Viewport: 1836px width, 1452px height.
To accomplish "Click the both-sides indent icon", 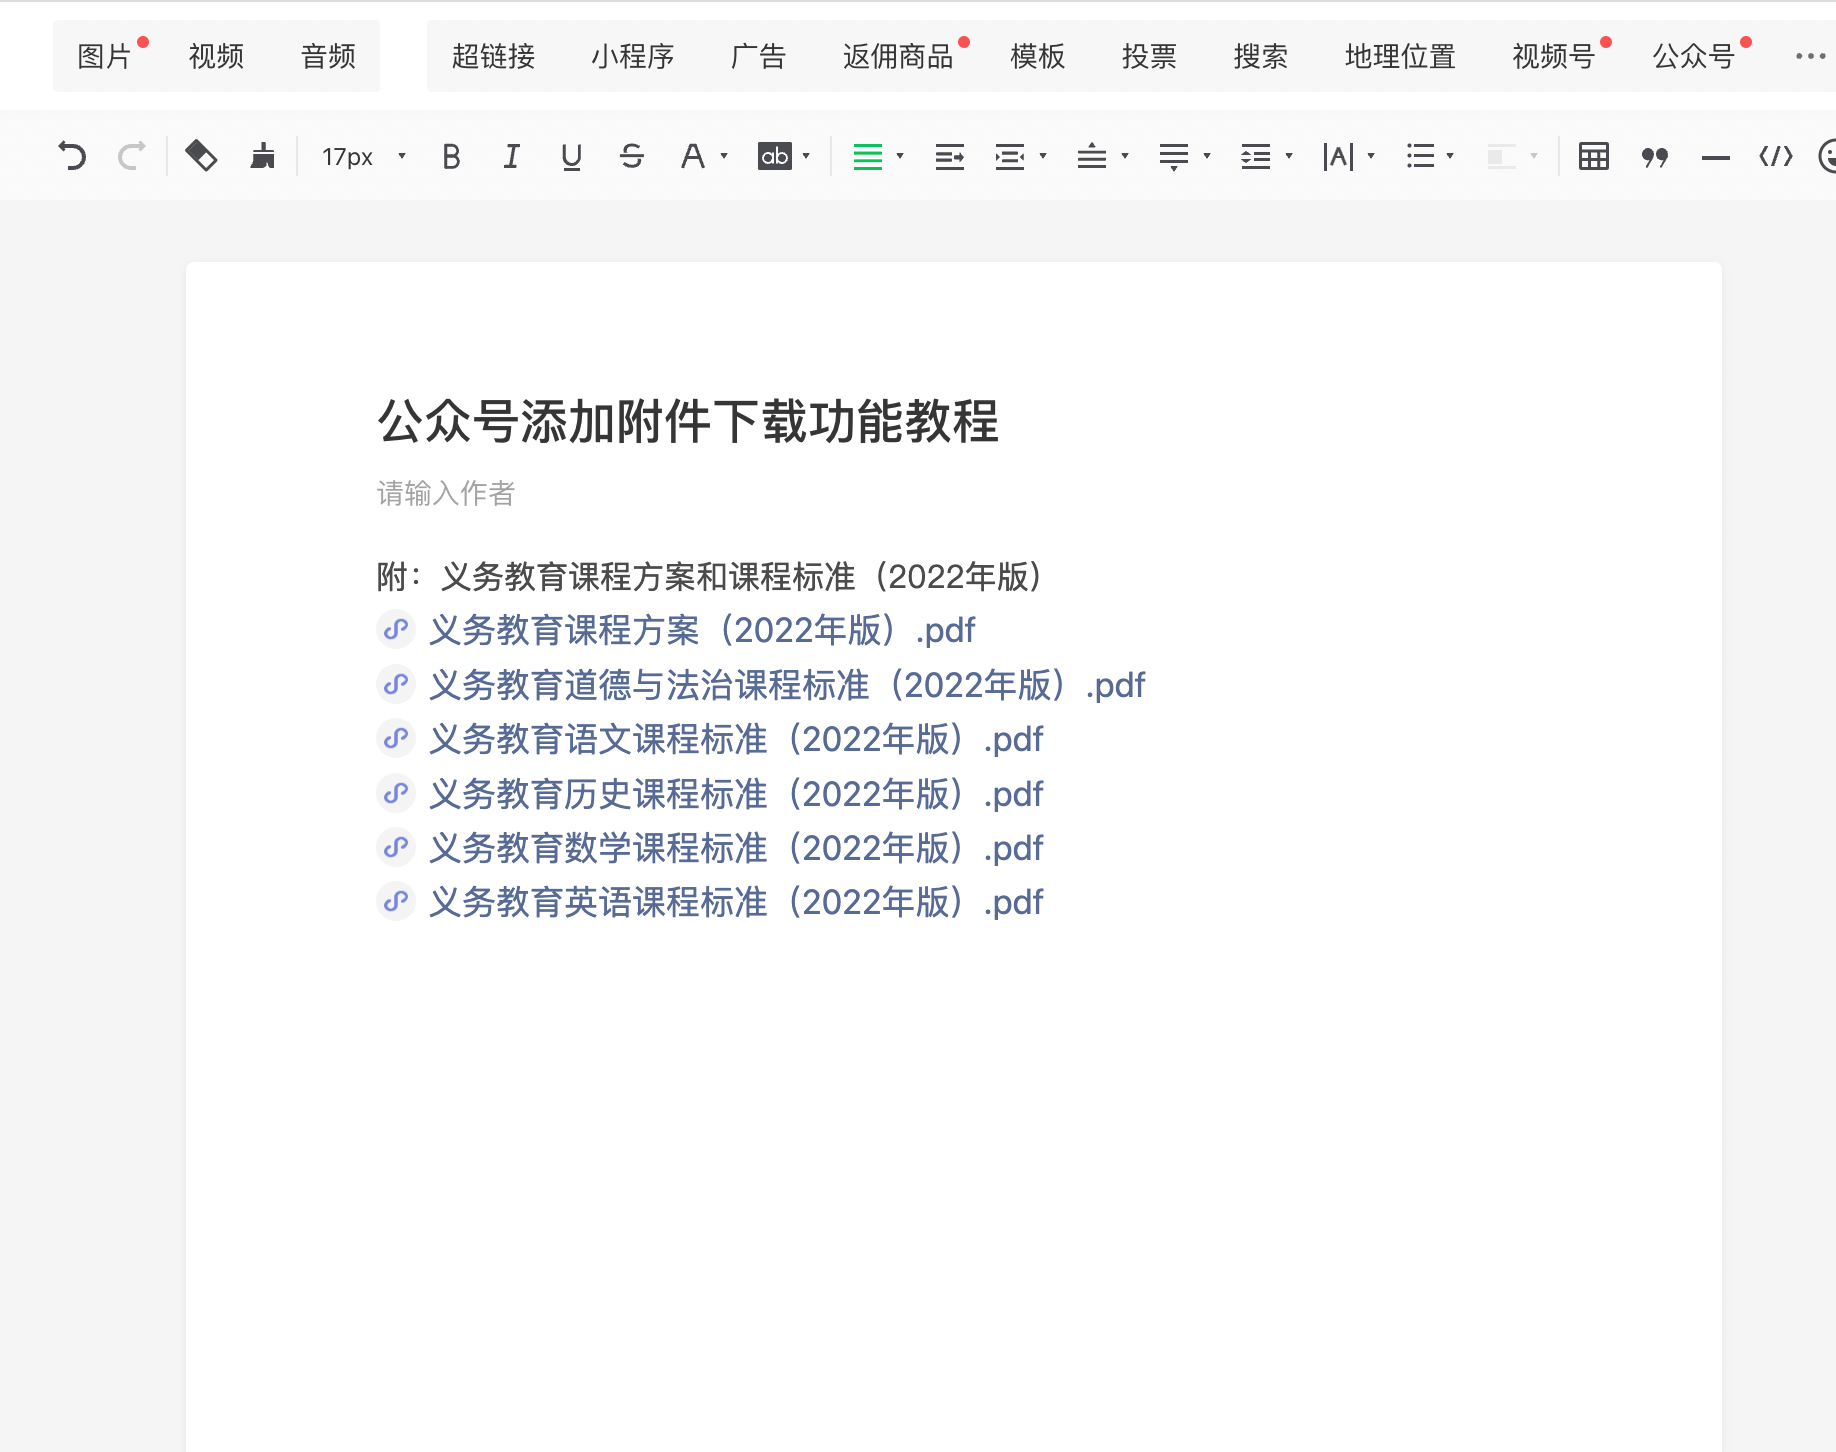I will click(1009, 156).
